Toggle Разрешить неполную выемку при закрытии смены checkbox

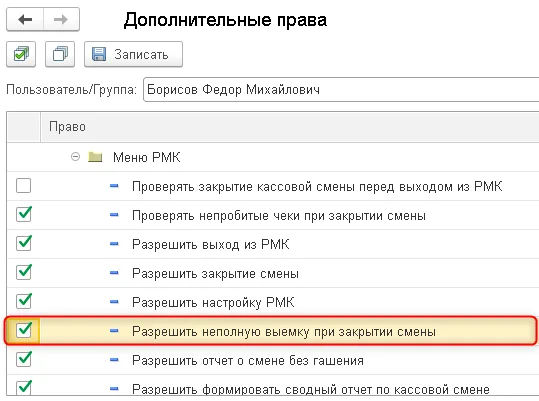(23, 330)
